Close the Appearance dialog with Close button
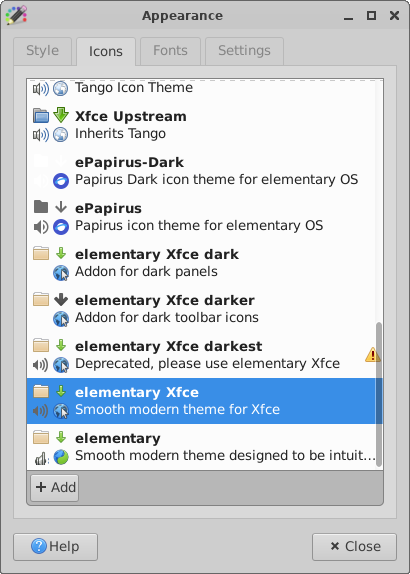Image resolution: width=410 pixels, height=574 pixels. [x=354, y=547]
